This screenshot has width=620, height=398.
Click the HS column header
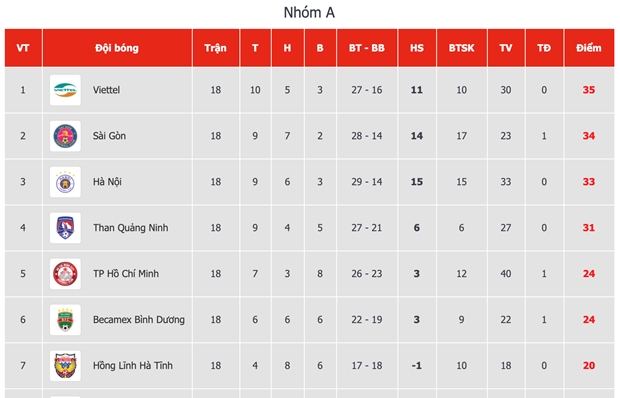[x=417, y=48]
